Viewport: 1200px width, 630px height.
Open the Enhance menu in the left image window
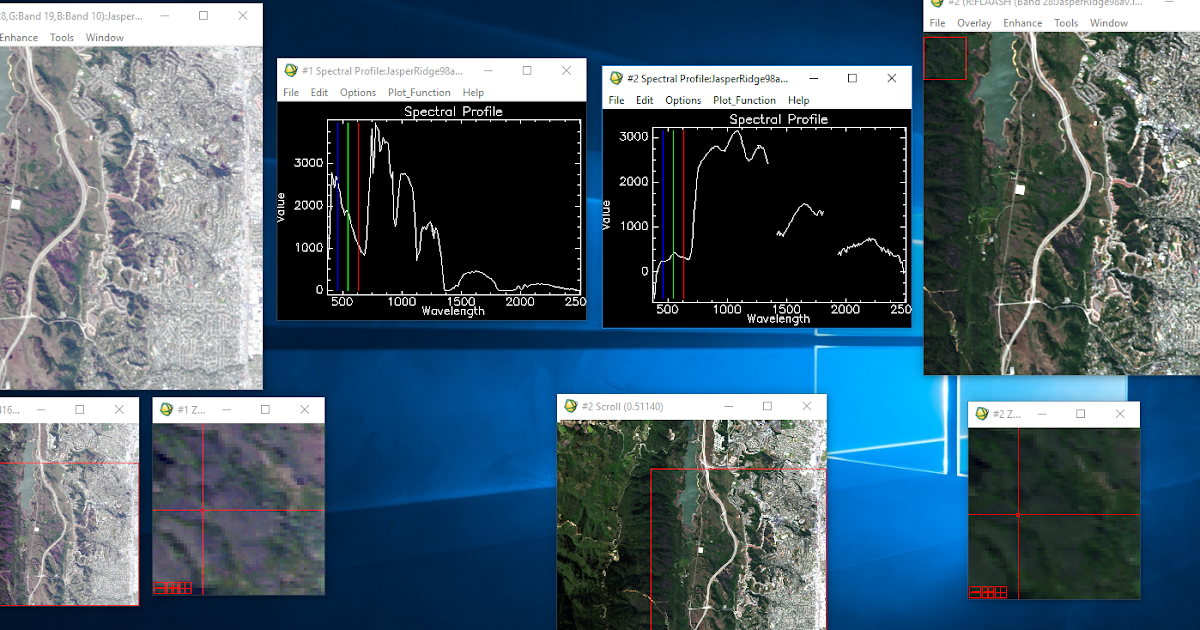coord(19,37)
